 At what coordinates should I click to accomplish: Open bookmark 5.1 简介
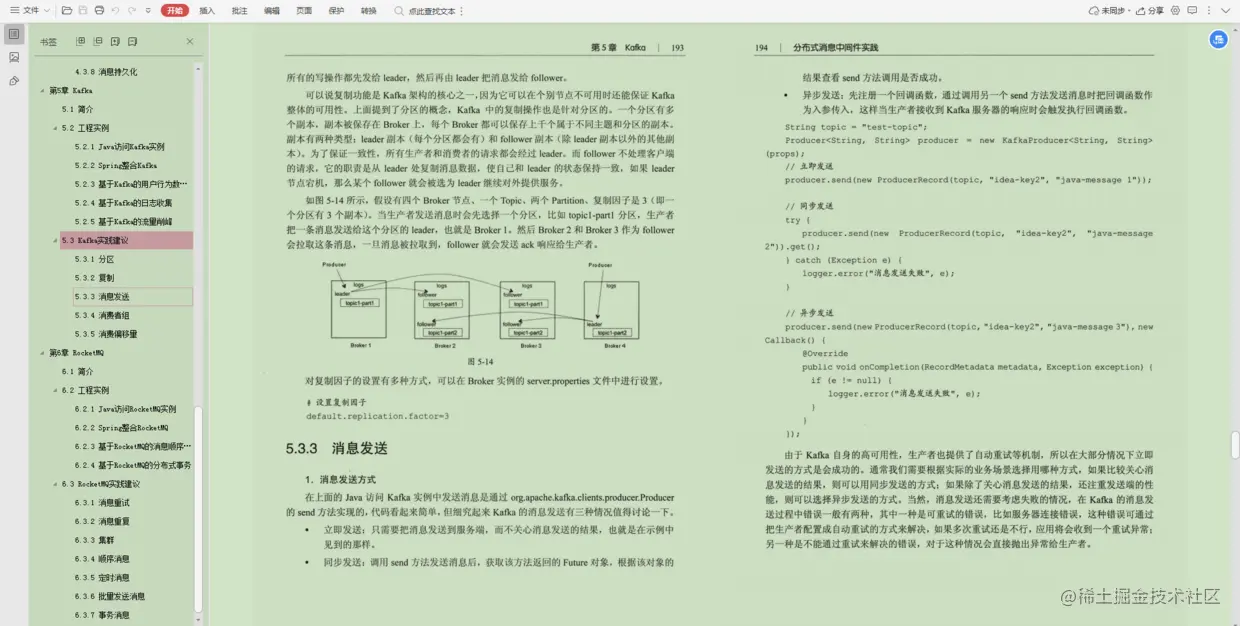(78, 109)
